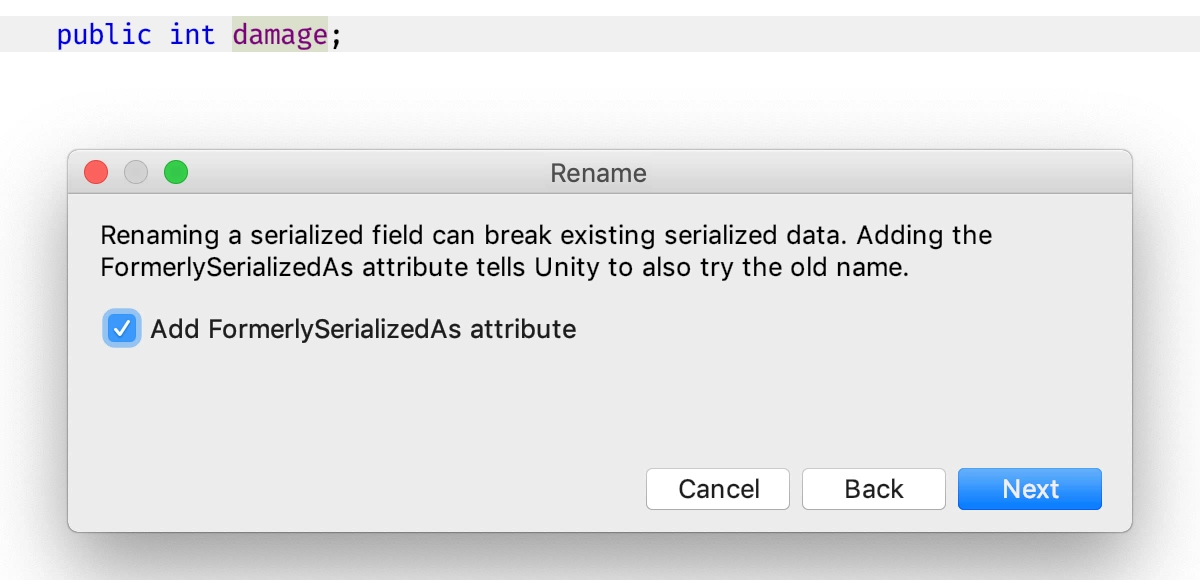Click the int type keyword in code

pyautogui.click(x=192, y=35)
